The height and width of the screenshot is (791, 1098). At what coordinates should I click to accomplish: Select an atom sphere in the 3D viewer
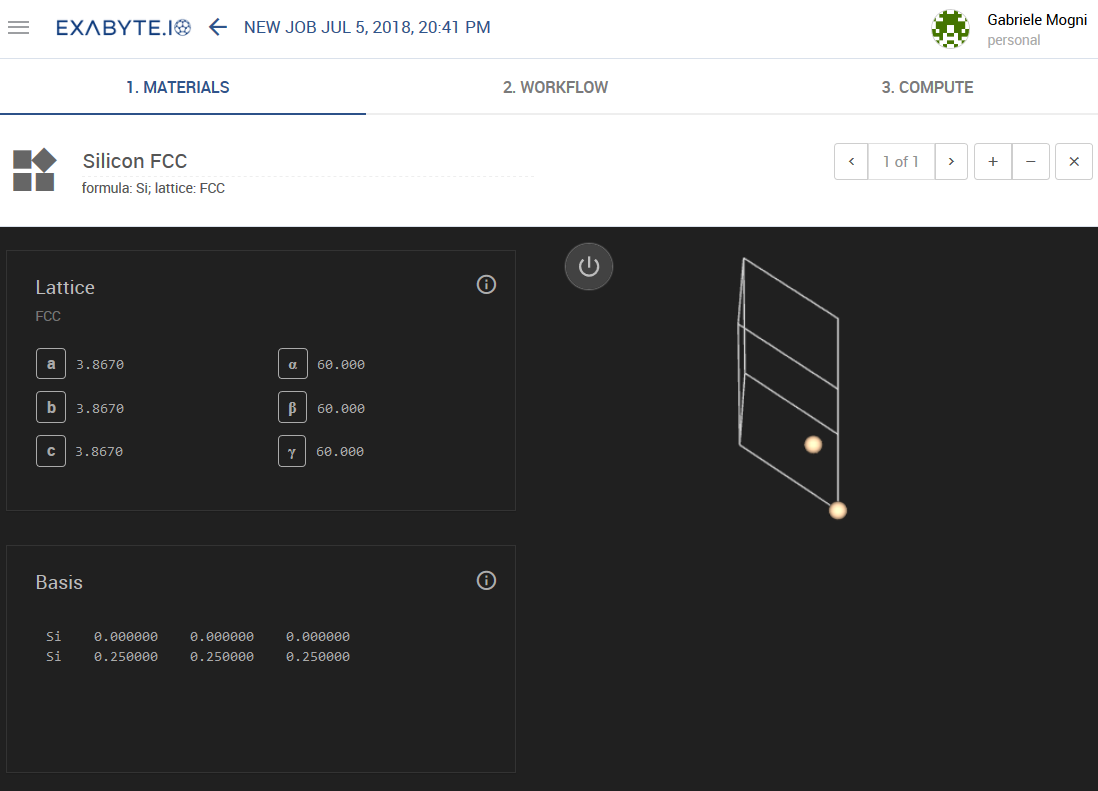tap(838, 510)
